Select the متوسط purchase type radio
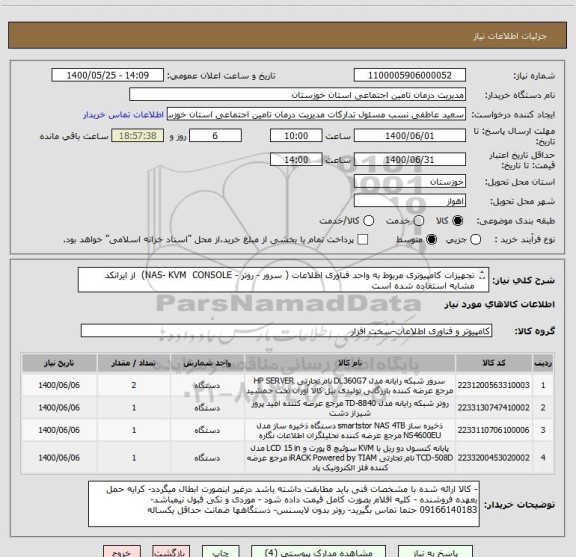This screenshot has width=576, height=557. pos(432,240)
